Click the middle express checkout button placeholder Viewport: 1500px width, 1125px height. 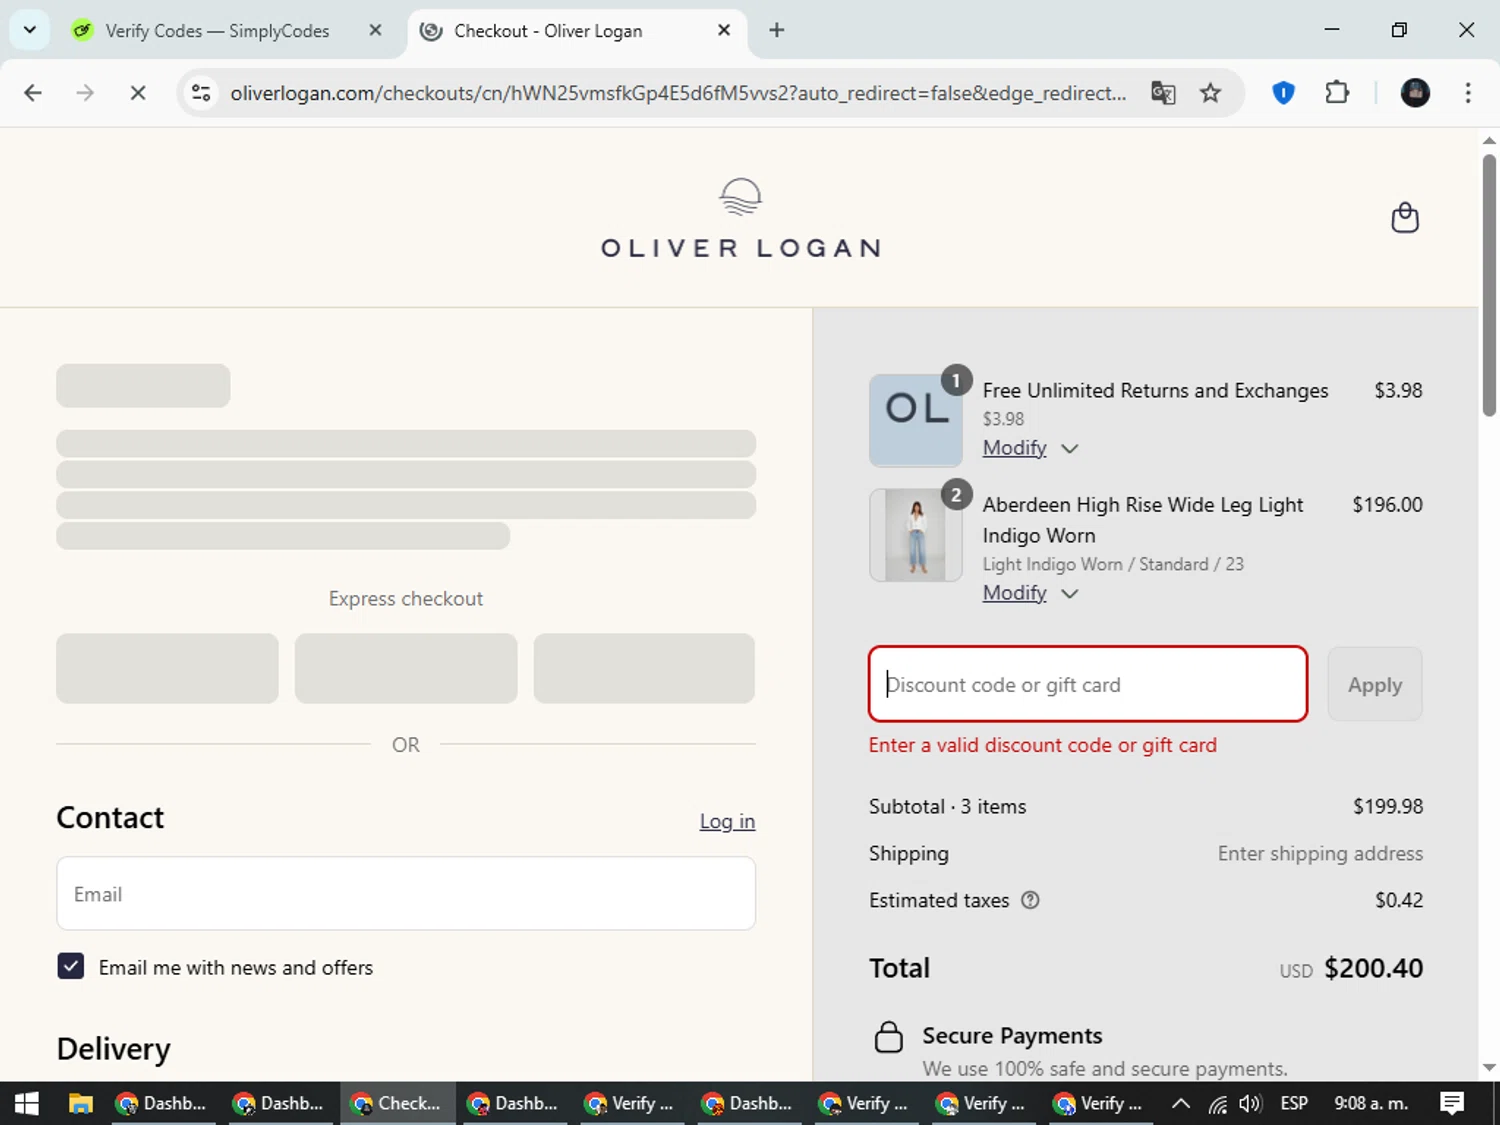[406, 668]
